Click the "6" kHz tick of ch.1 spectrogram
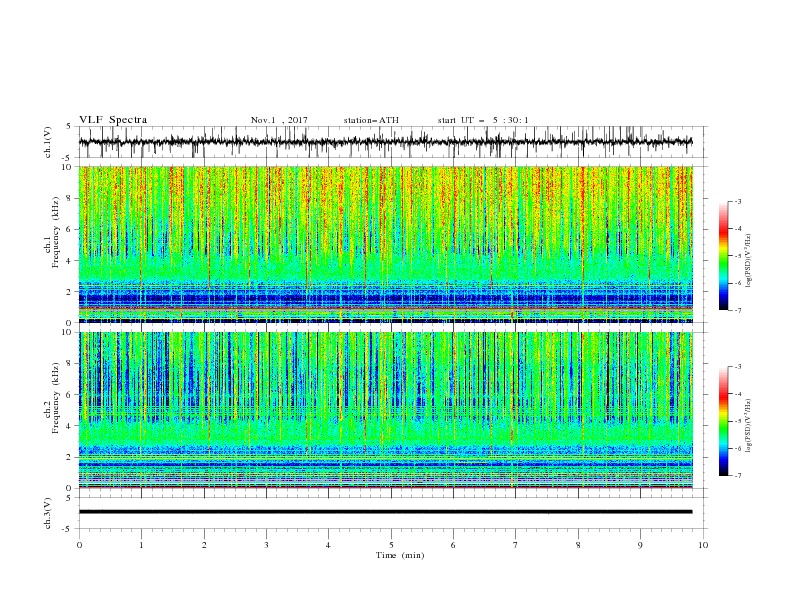792x612 pixels. 70,229
